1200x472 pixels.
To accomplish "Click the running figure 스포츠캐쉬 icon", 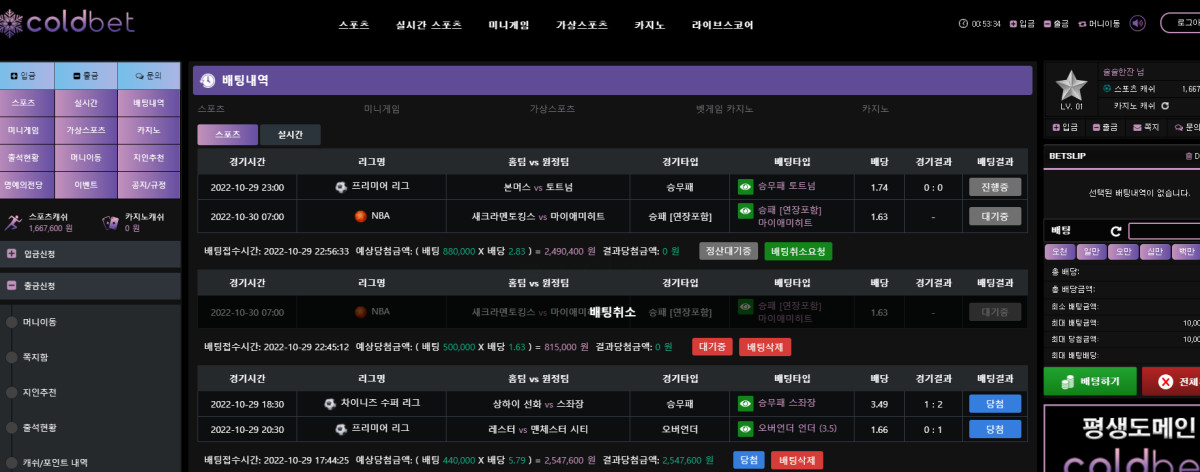I will pos(13,222).
